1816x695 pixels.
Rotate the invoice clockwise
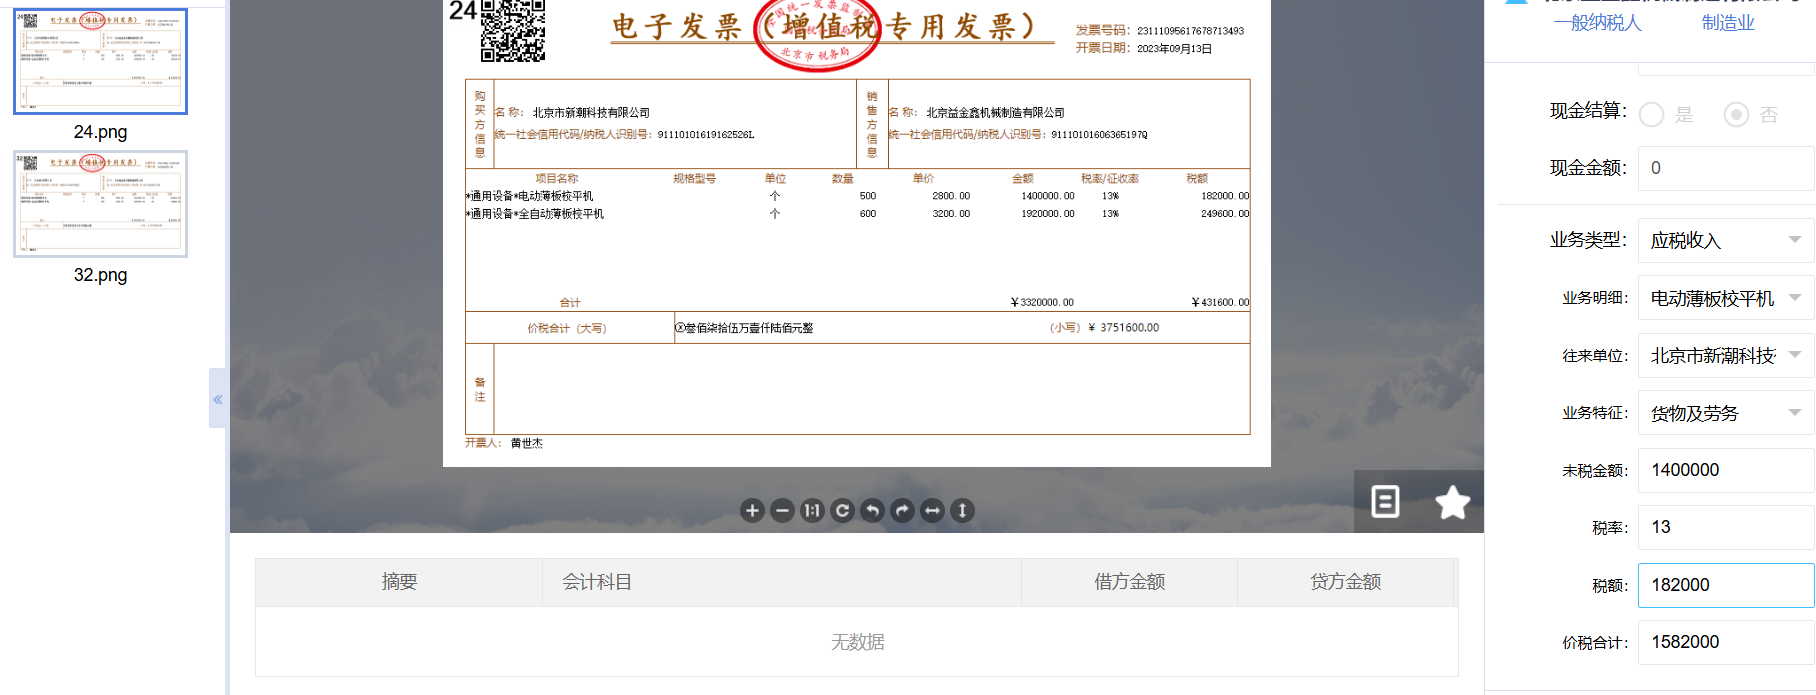pos(902,511)
